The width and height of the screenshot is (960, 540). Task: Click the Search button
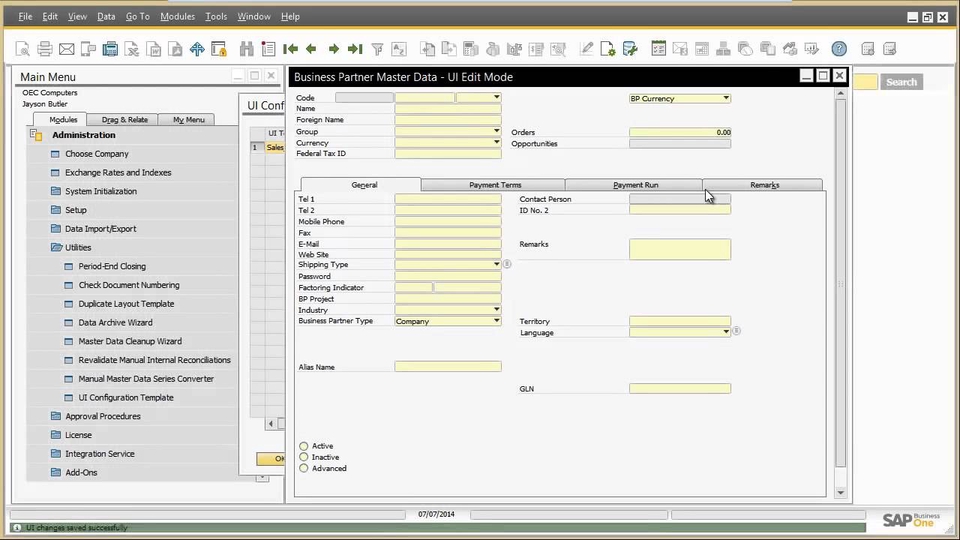click(901, 82)
